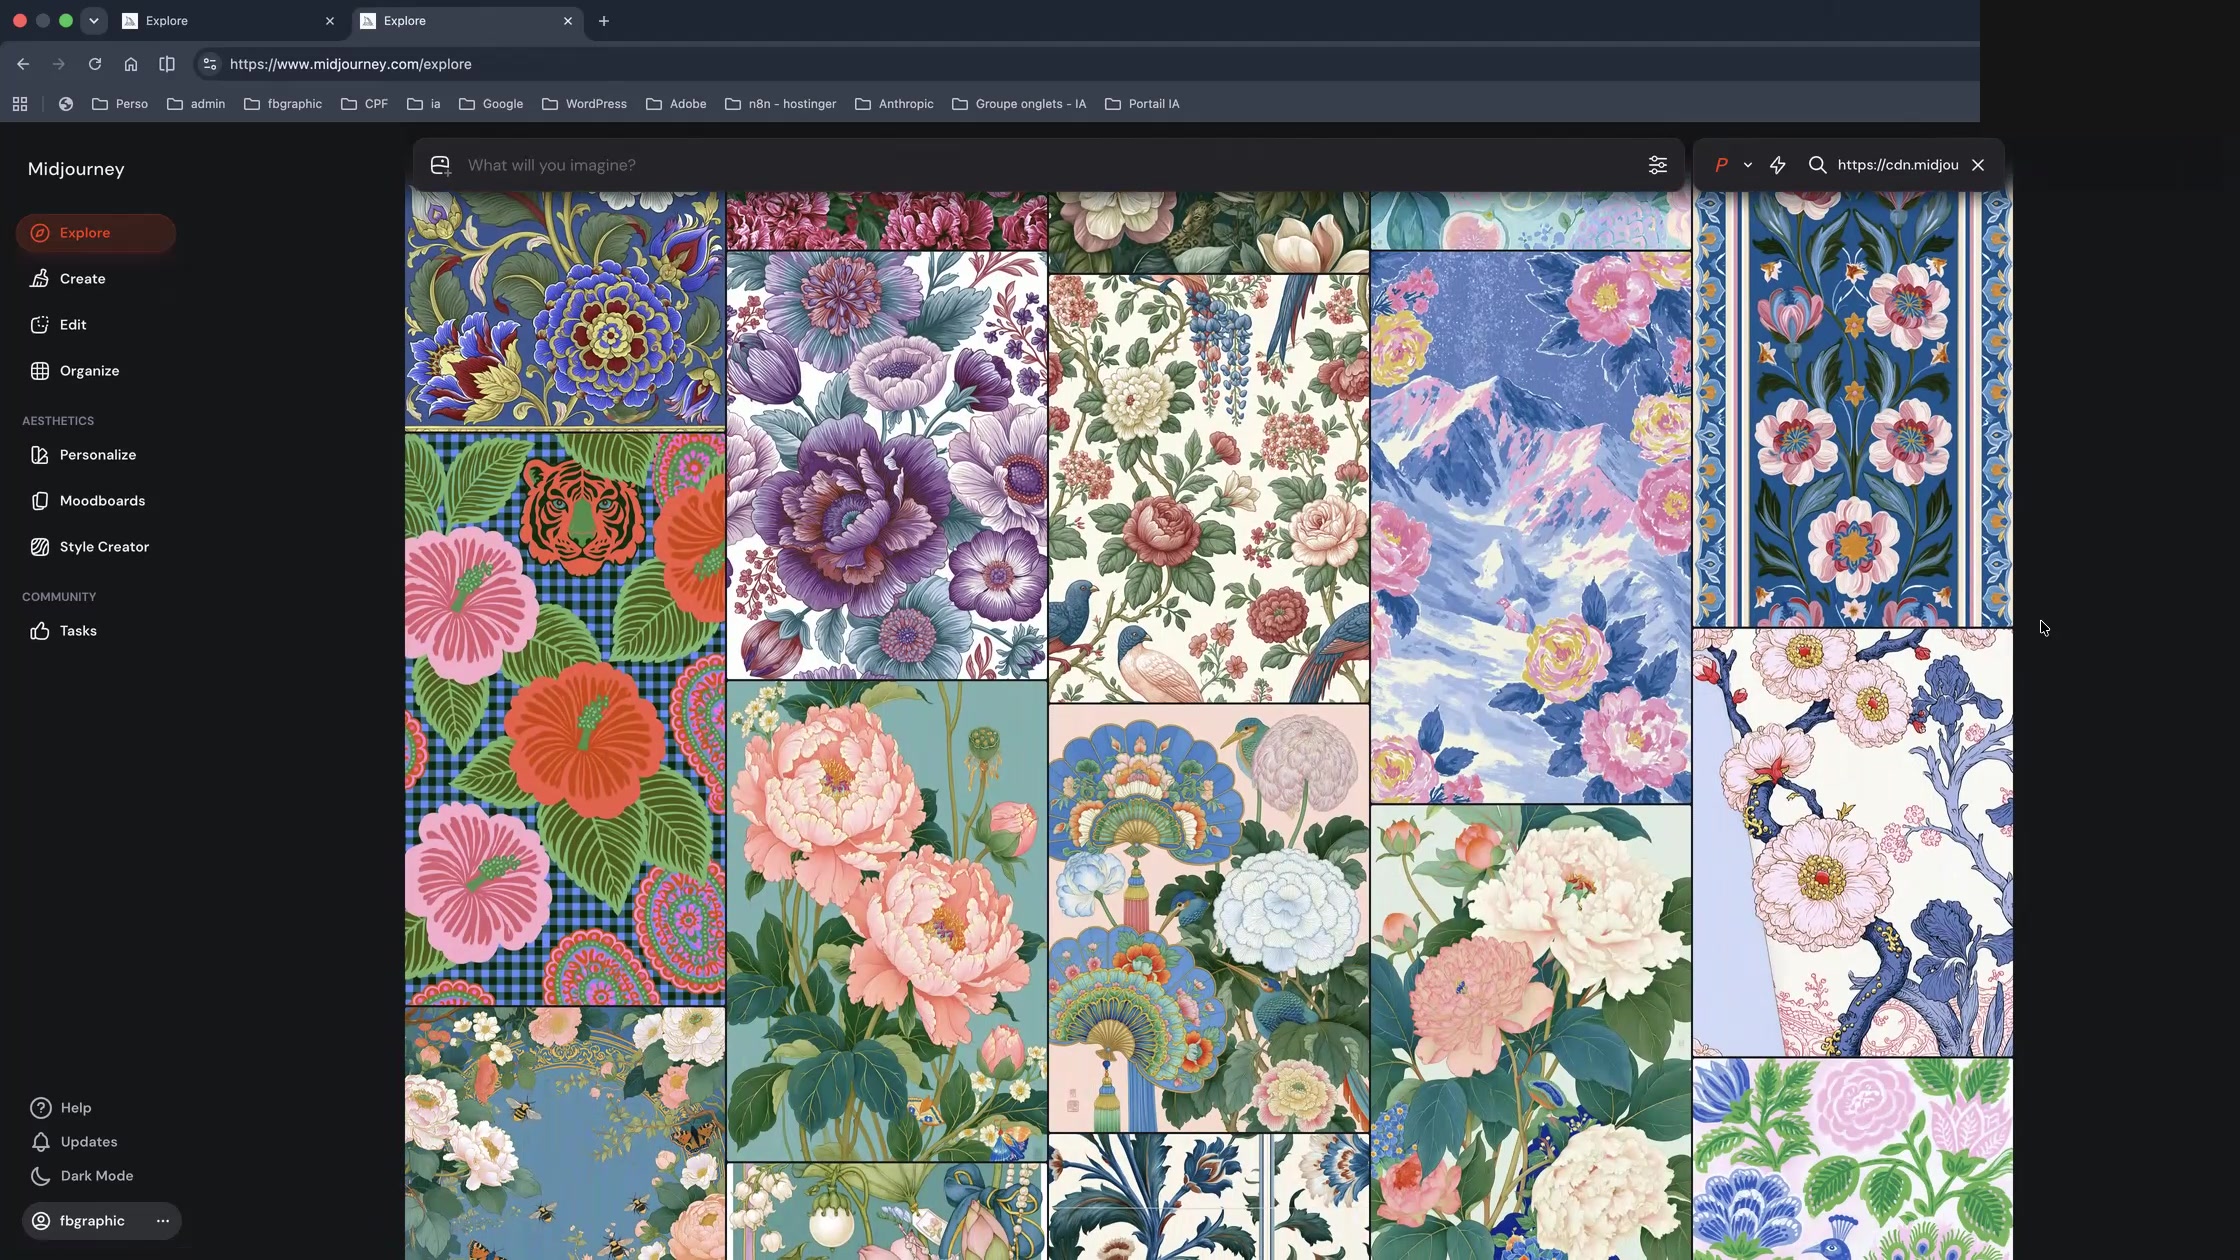Open the cream floral with birds image
Screen dimensions: 2240x1260
(x=1209, y=489)
